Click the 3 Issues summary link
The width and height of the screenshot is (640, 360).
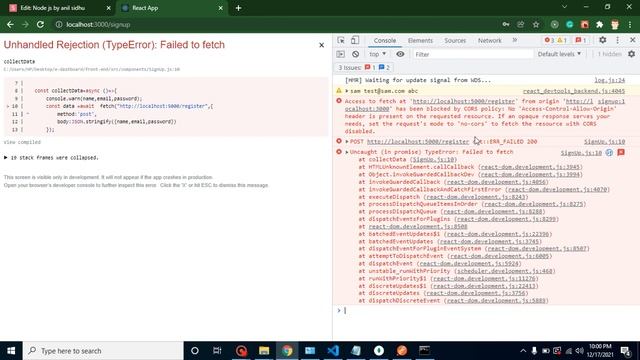coord(364,67)
